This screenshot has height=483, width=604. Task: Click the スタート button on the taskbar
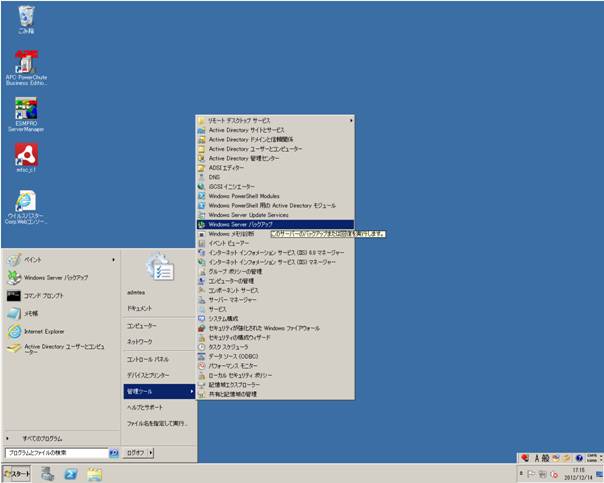point(18,473)
